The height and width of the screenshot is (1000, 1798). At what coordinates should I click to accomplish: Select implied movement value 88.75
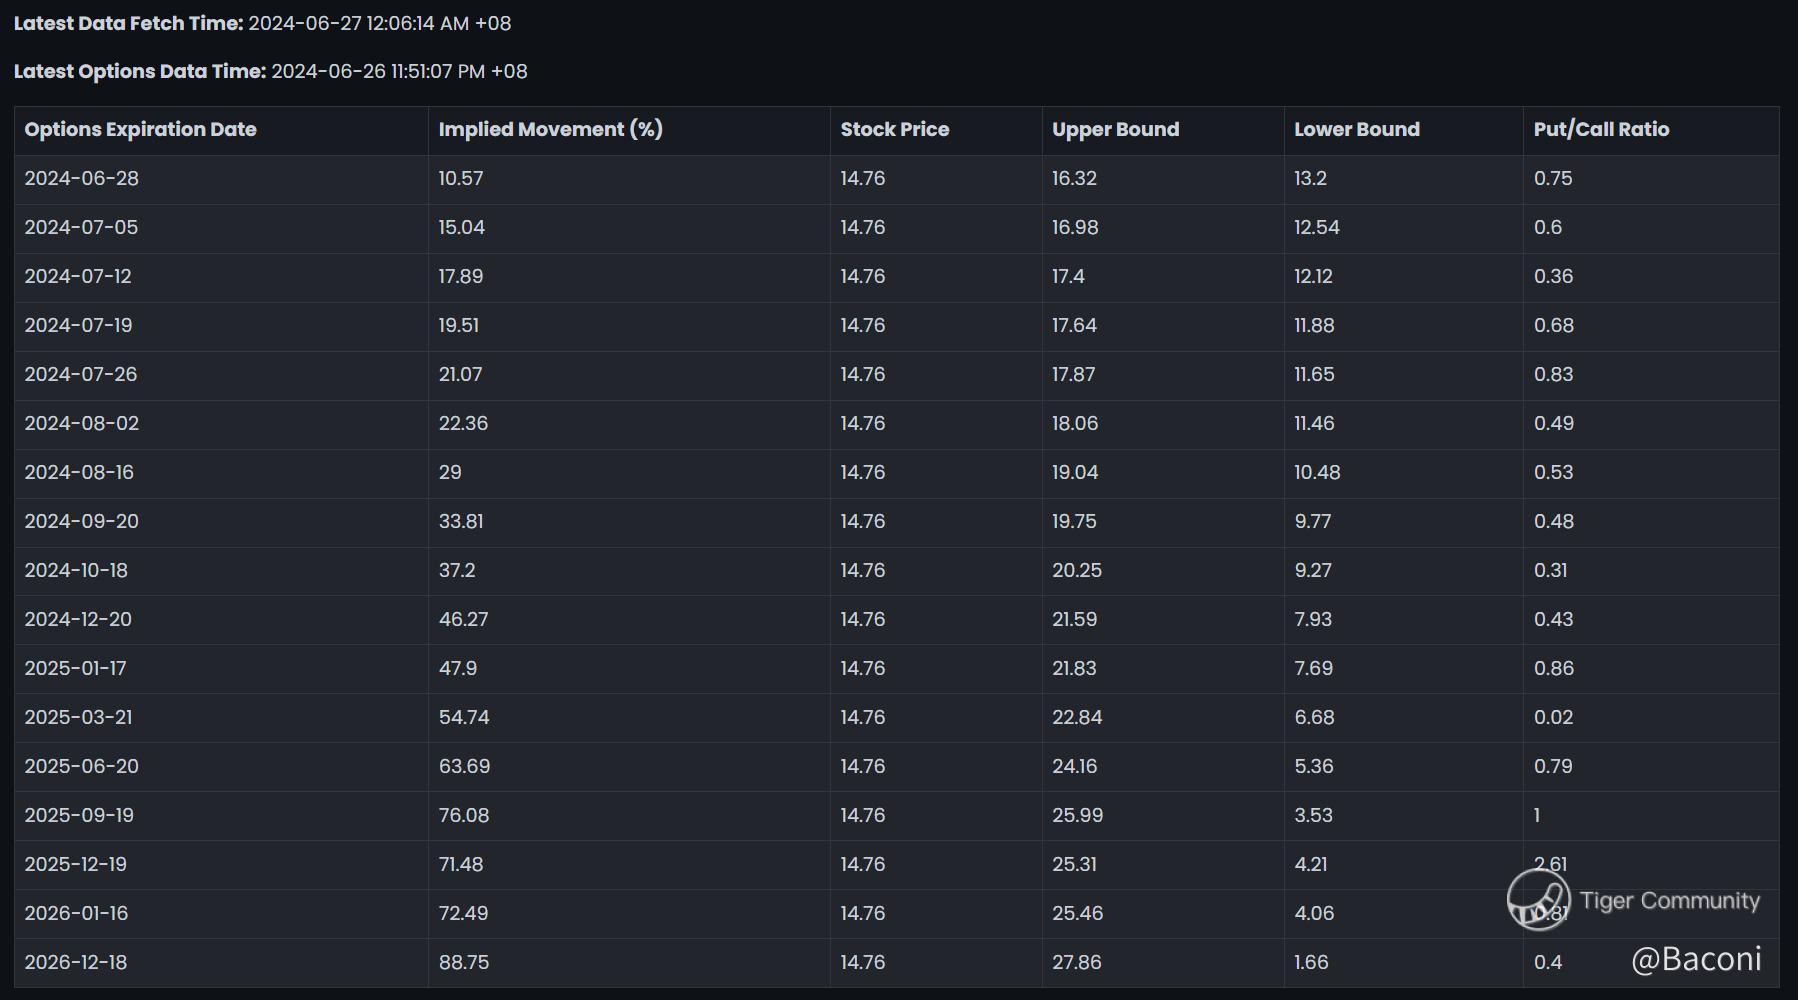(x=464, y=963)
